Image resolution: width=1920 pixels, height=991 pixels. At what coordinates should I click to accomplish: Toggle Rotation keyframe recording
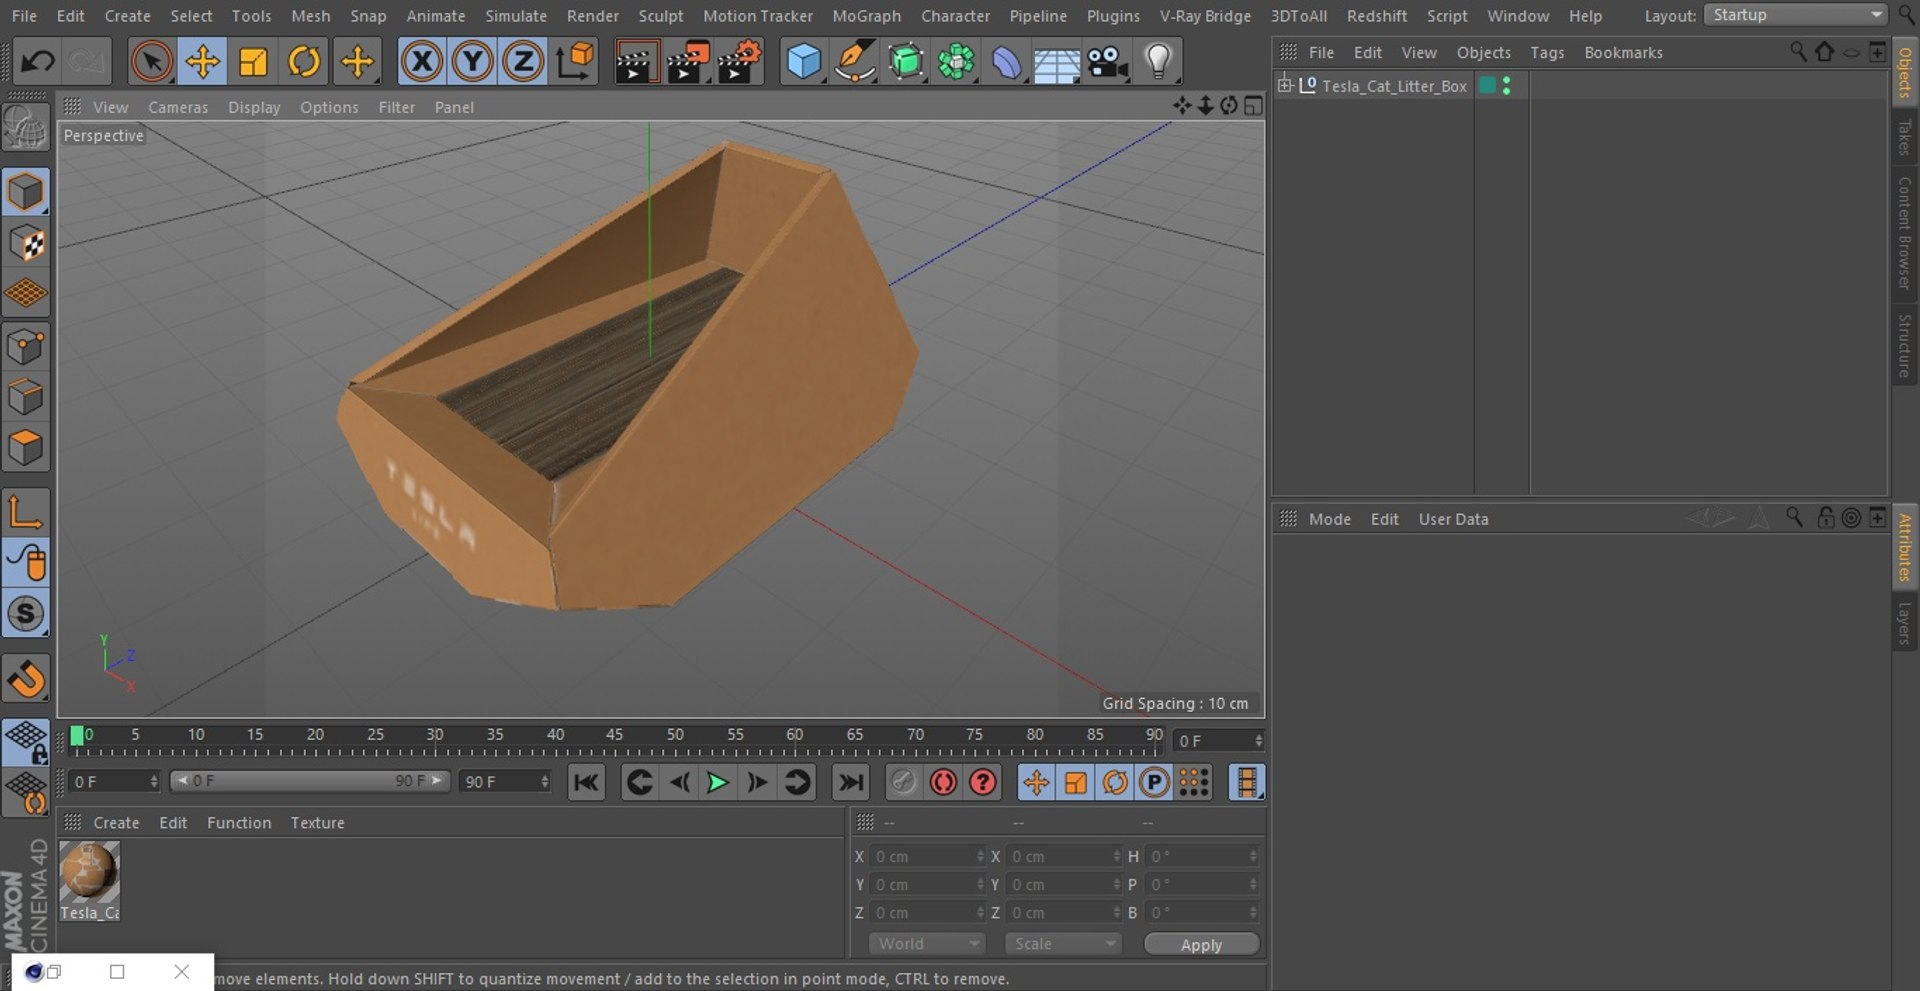coord(1114,782)
